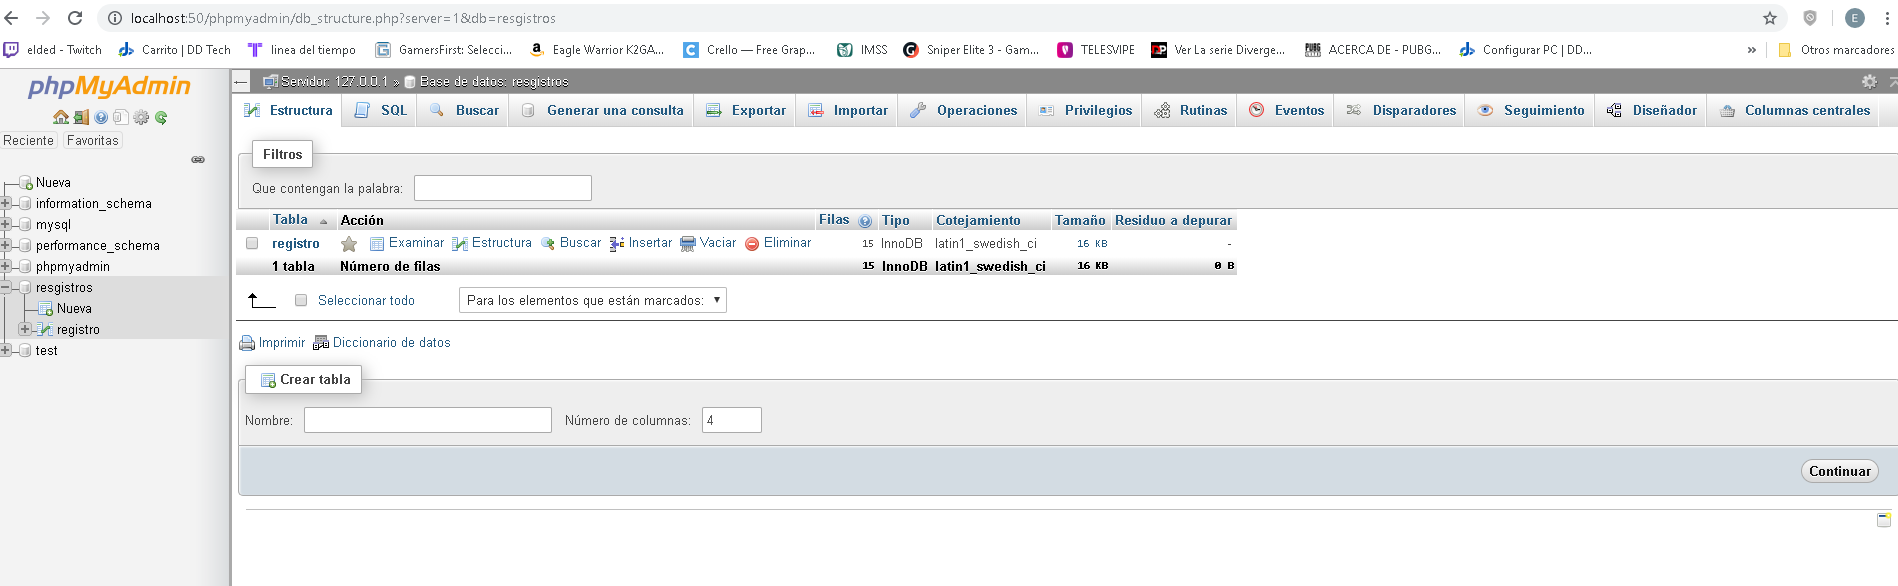Image resolution: width=1898 pixels, height=586 pixels.
Task: Click the Diccionario de datos link
Action: pos(390,342)
